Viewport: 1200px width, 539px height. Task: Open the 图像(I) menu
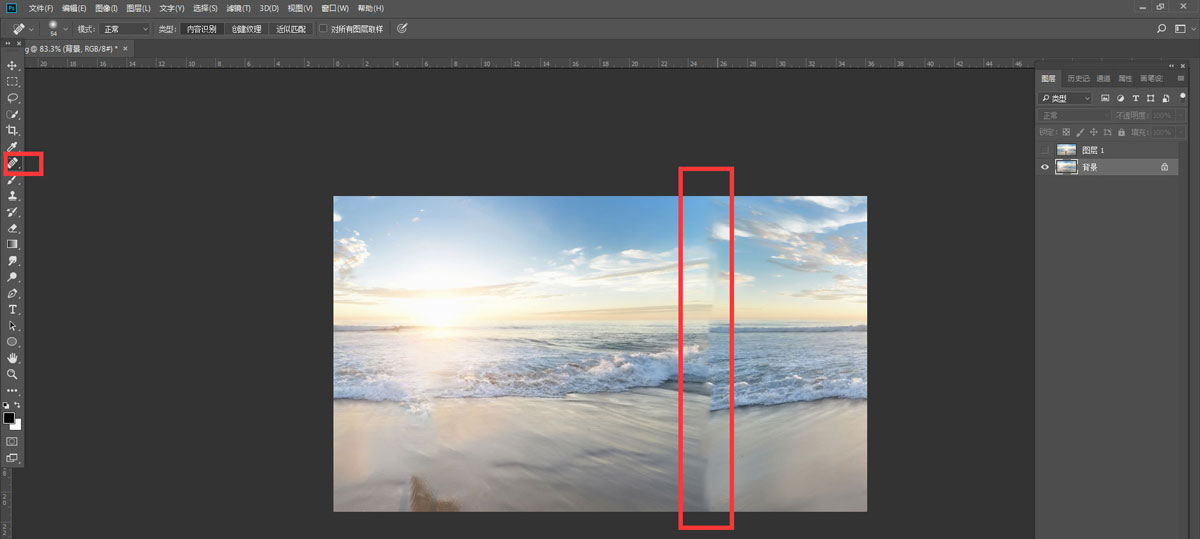coord(106,8)
